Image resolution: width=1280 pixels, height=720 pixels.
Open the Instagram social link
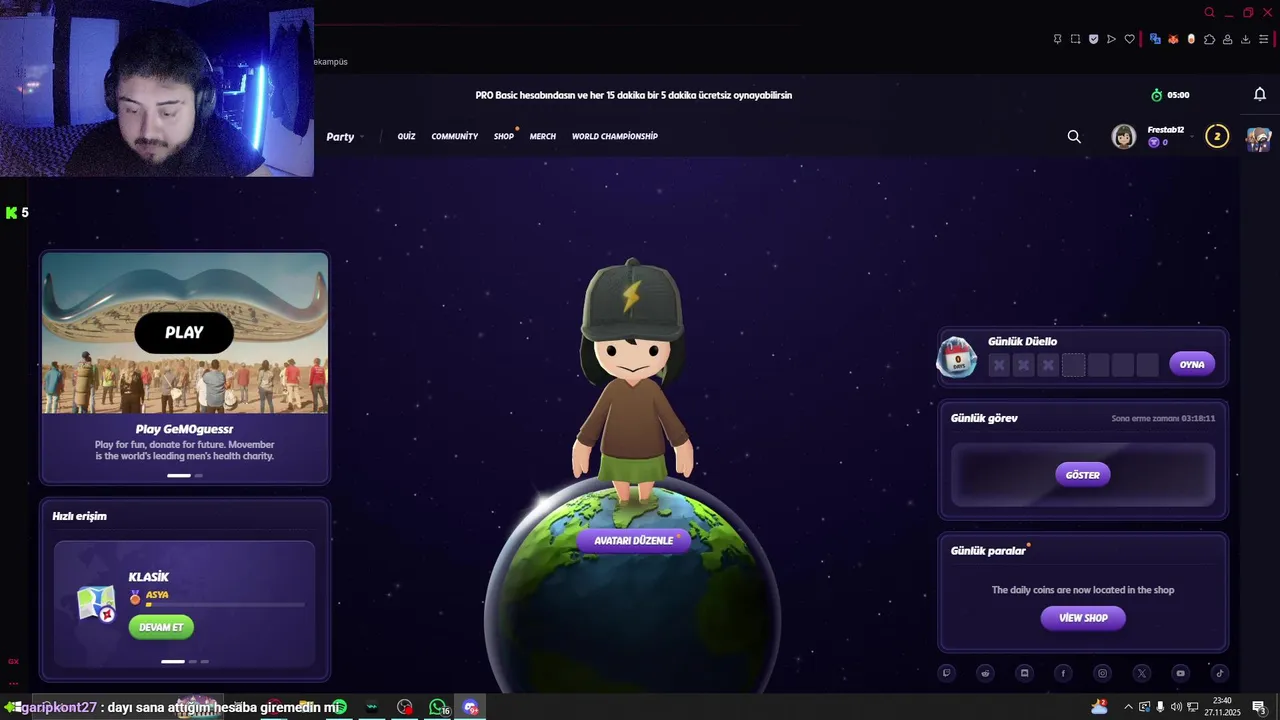[x=1102, y=673]
